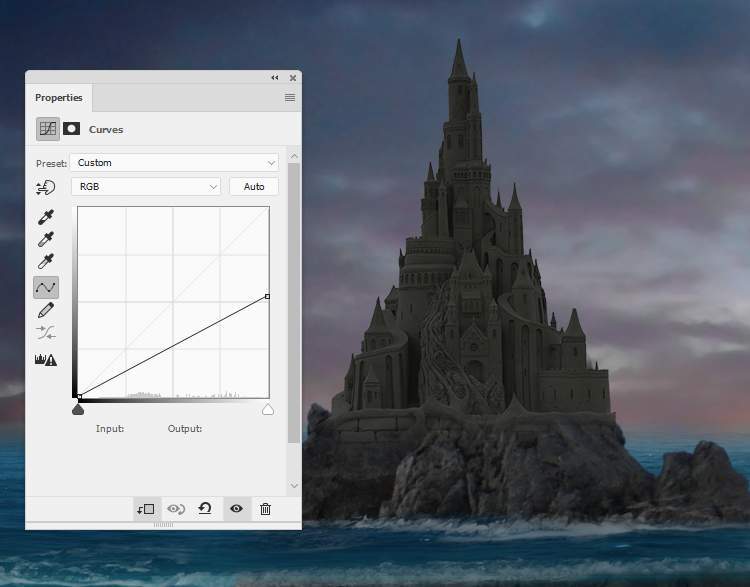Select edit points to modify curve tool
This screenshot has width=750, height=587.
[46, 288]
